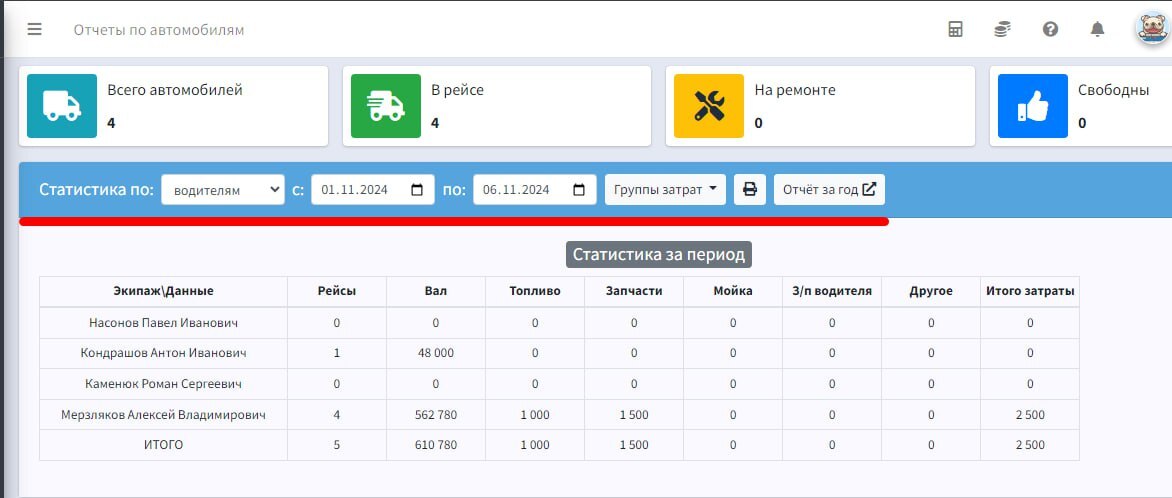Open the calculator icon in header
Viewport: 1172px width, 498px height.
[955, 30]
